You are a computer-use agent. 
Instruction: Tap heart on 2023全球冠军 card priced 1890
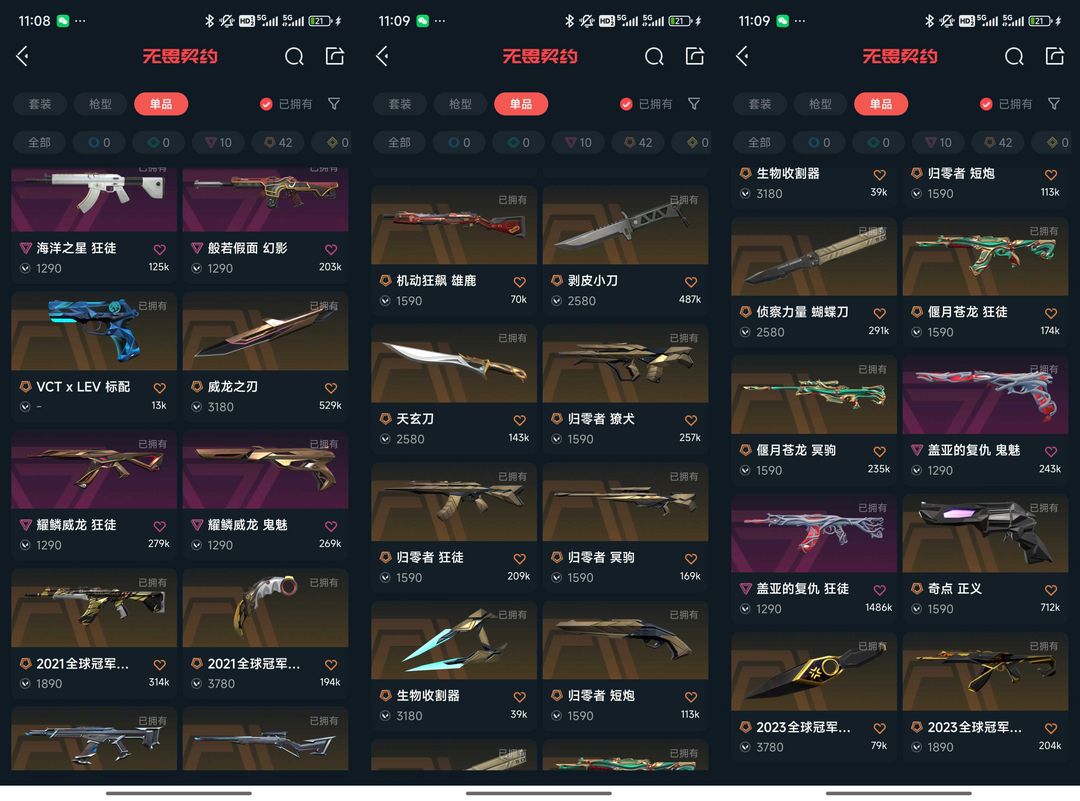[1051, 729]
